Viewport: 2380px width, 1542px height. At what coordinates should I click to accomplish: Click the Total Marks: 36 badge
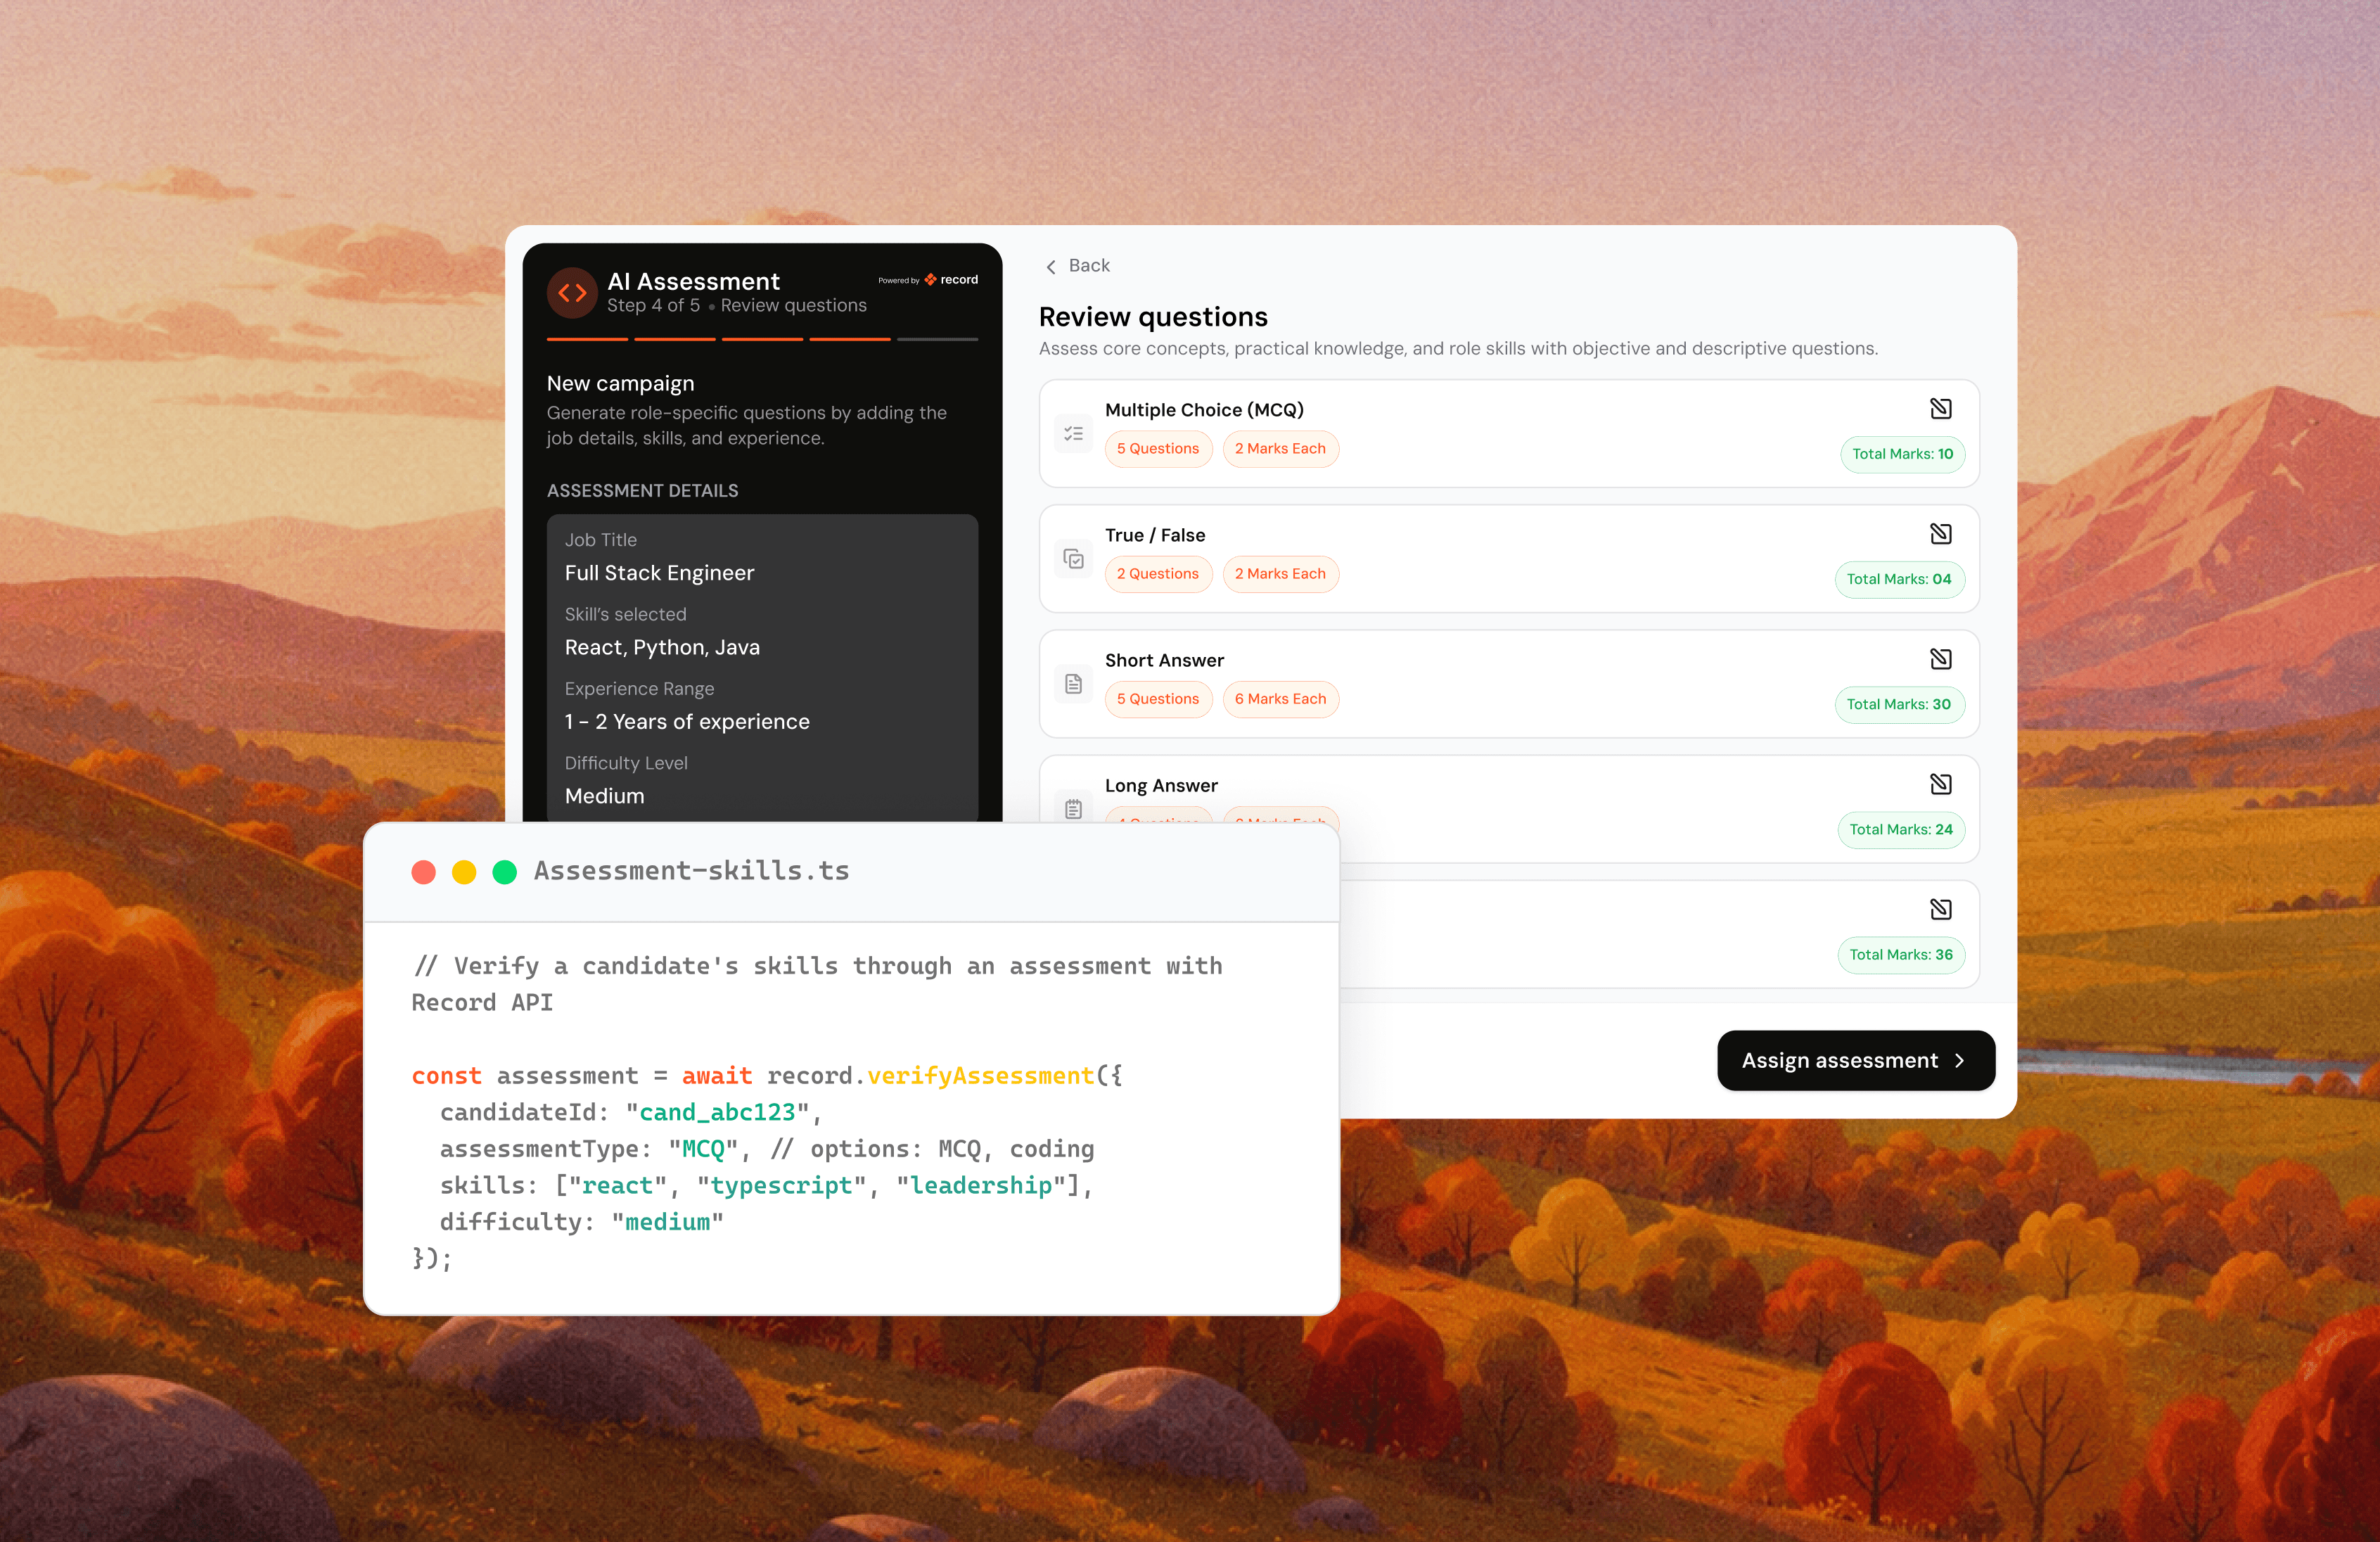[1901, 954]
